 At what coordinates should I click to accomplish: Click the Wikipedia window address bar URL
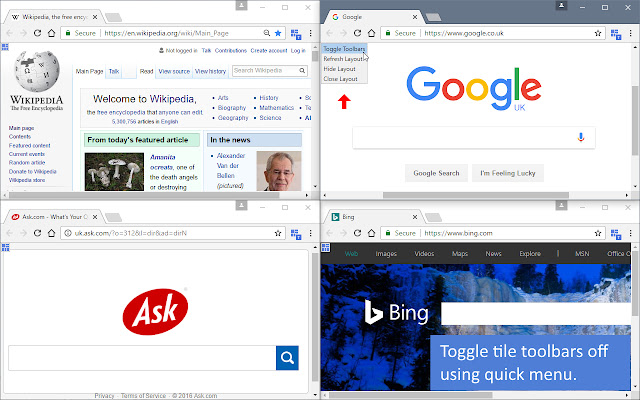coord(167,33)
